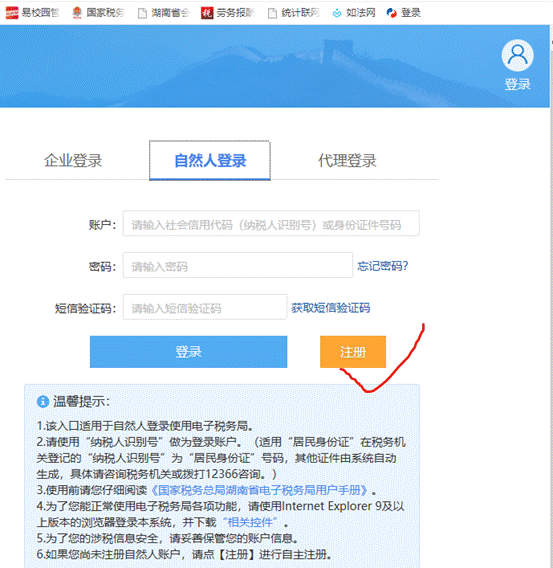Open the 如法网 bookmark icon
Screen dimensions: 553x568
coord(337,13)
